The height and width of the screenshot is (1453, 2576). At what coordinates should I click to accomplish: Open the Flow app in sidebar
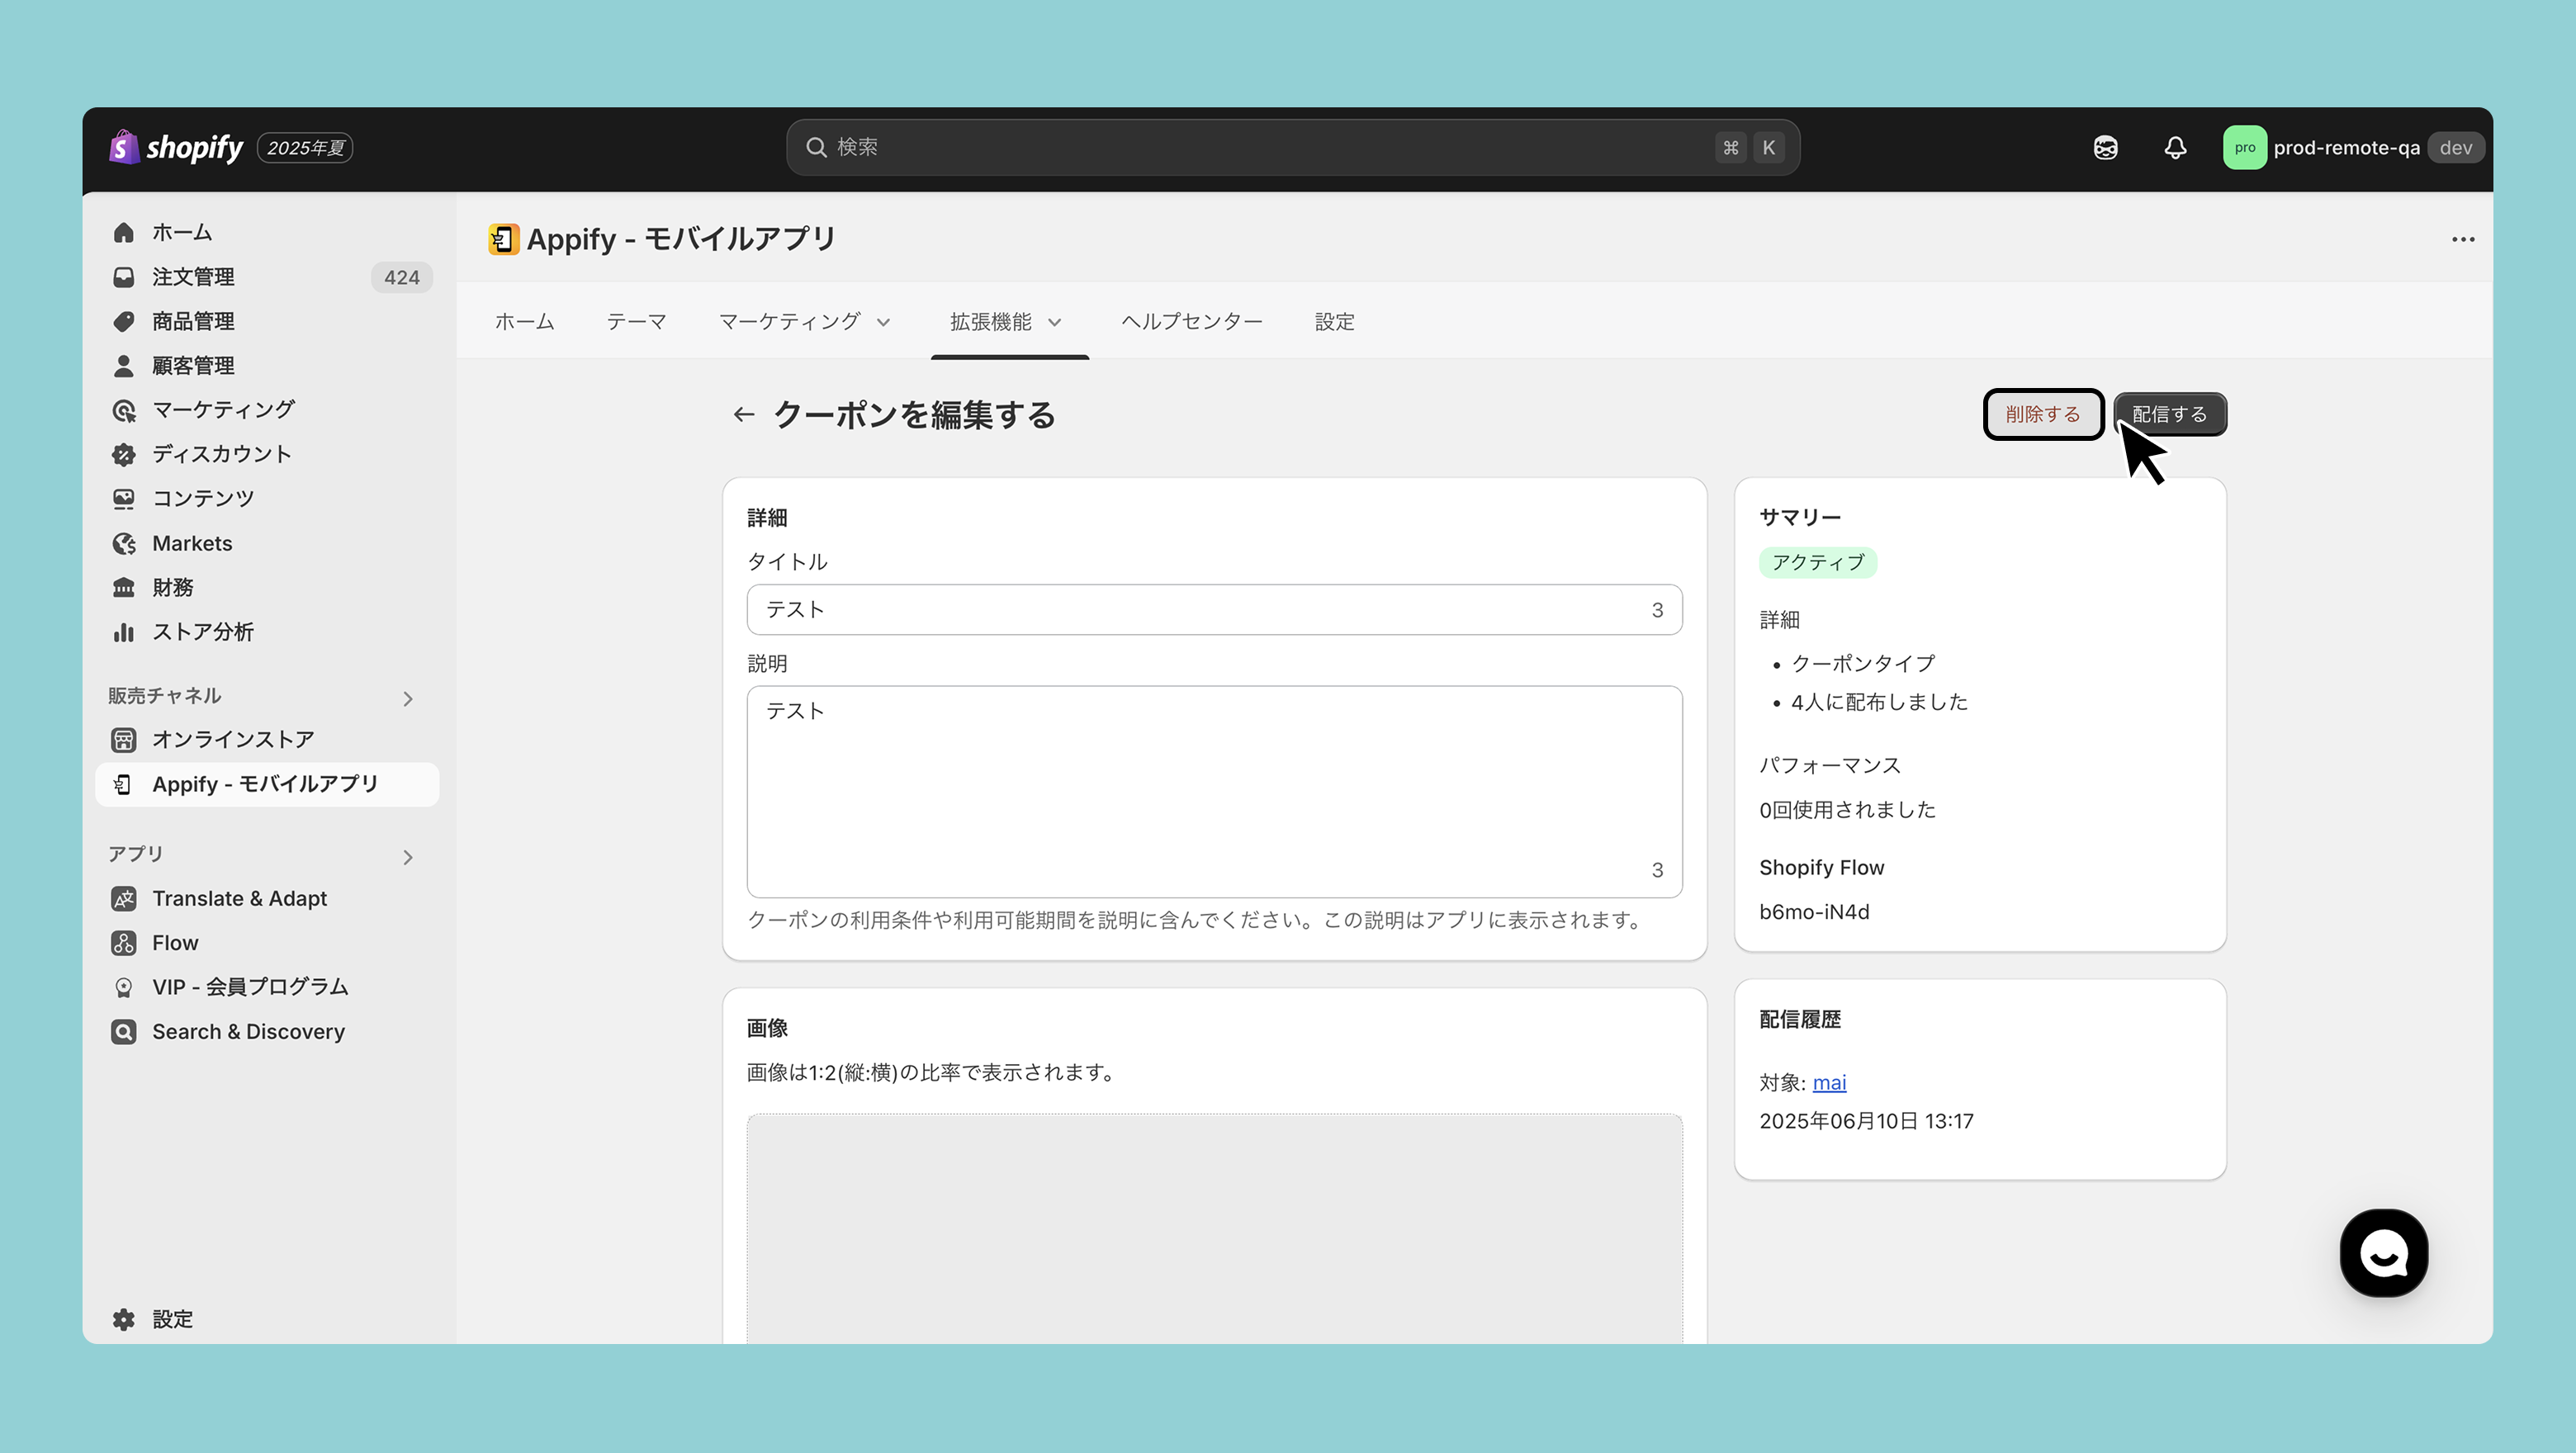click(x=175, y=942)
